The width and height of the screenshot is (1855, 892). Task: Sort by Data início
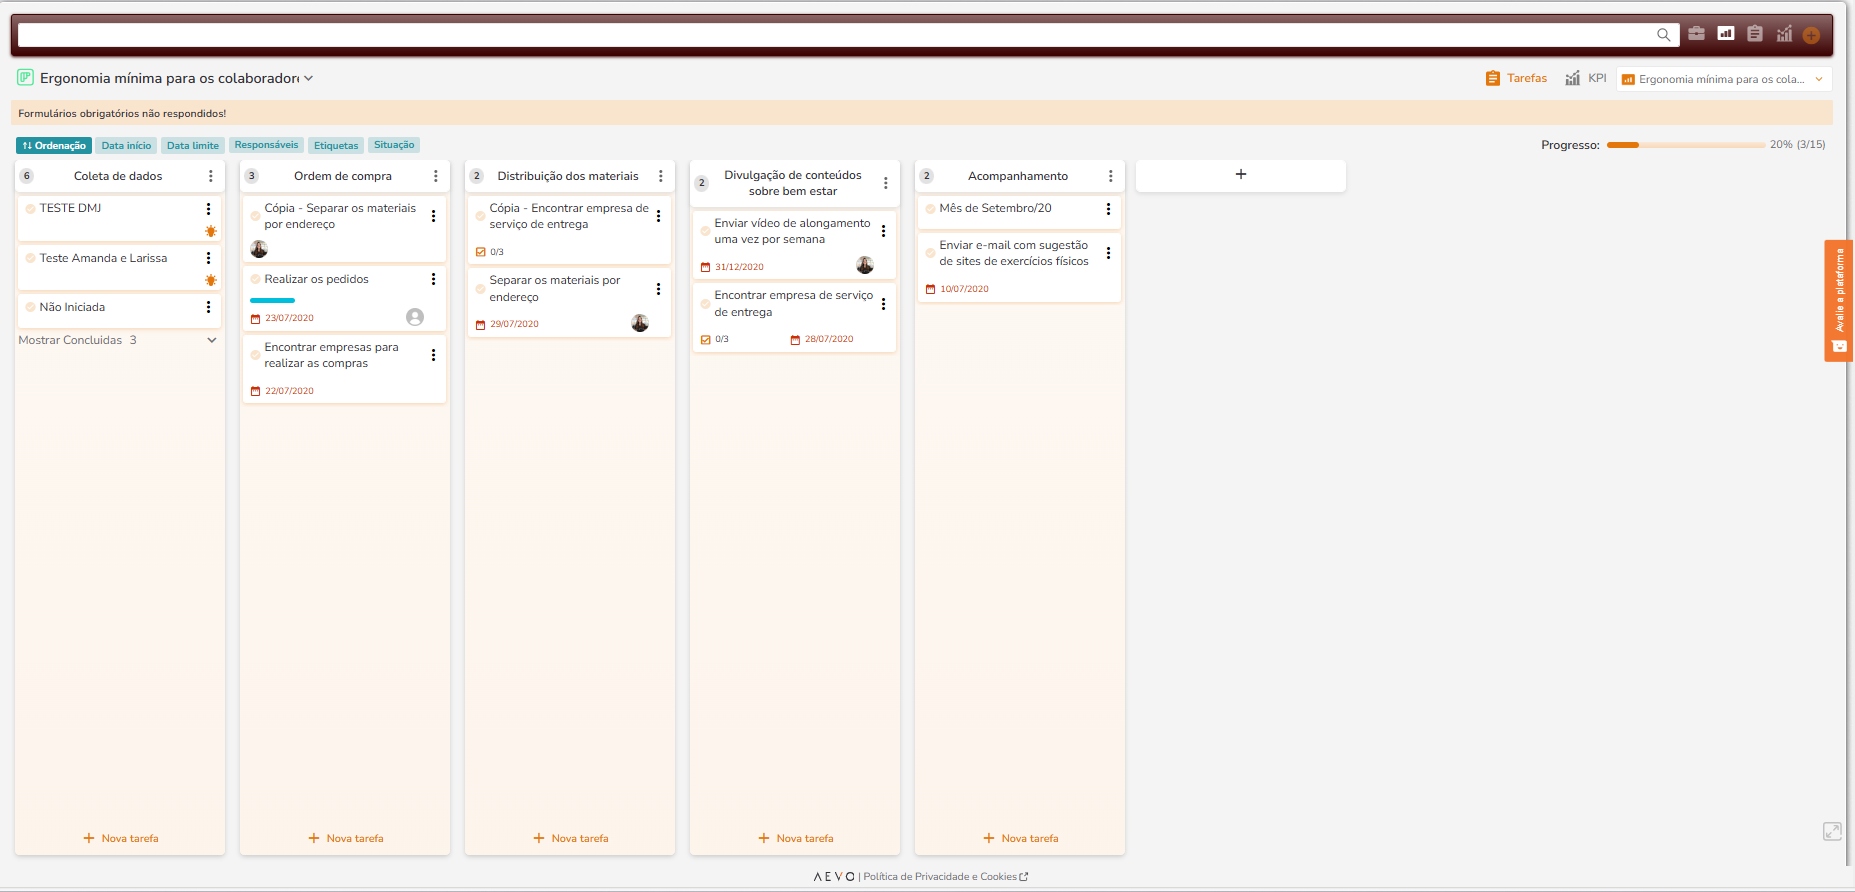coord(126,146)
